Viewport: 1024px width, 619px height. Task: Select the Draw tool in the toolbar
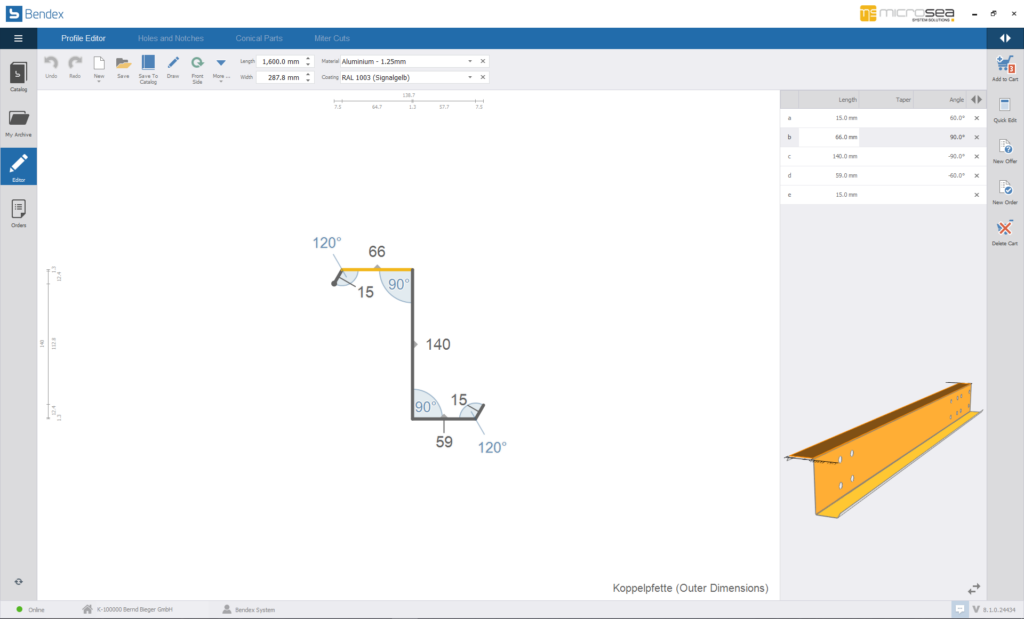172,63
